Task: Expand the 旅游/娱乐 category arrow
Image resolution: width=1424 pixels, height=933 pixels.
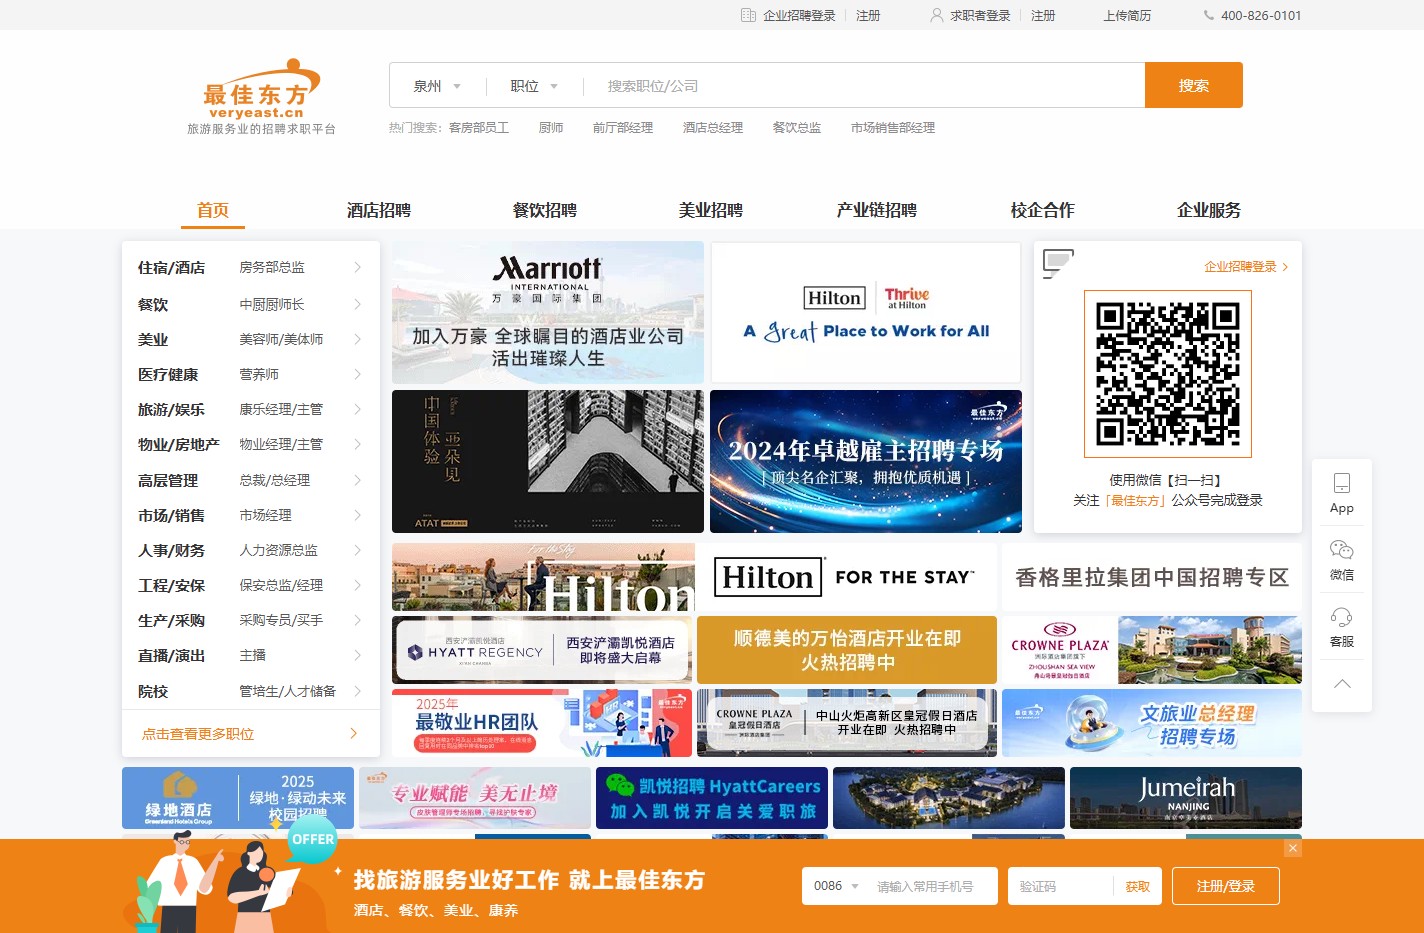Action: (x=357, y=409)
